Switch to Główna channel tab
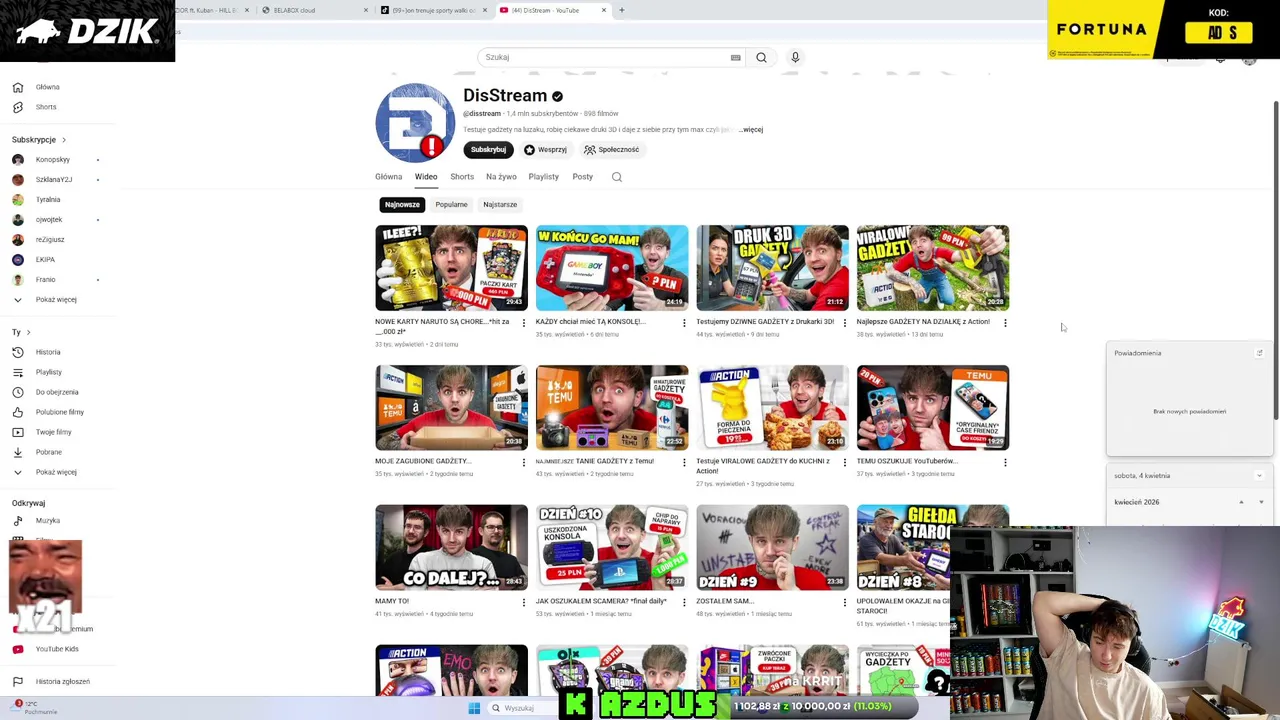 pyautogui.click(x=388, y=177)
